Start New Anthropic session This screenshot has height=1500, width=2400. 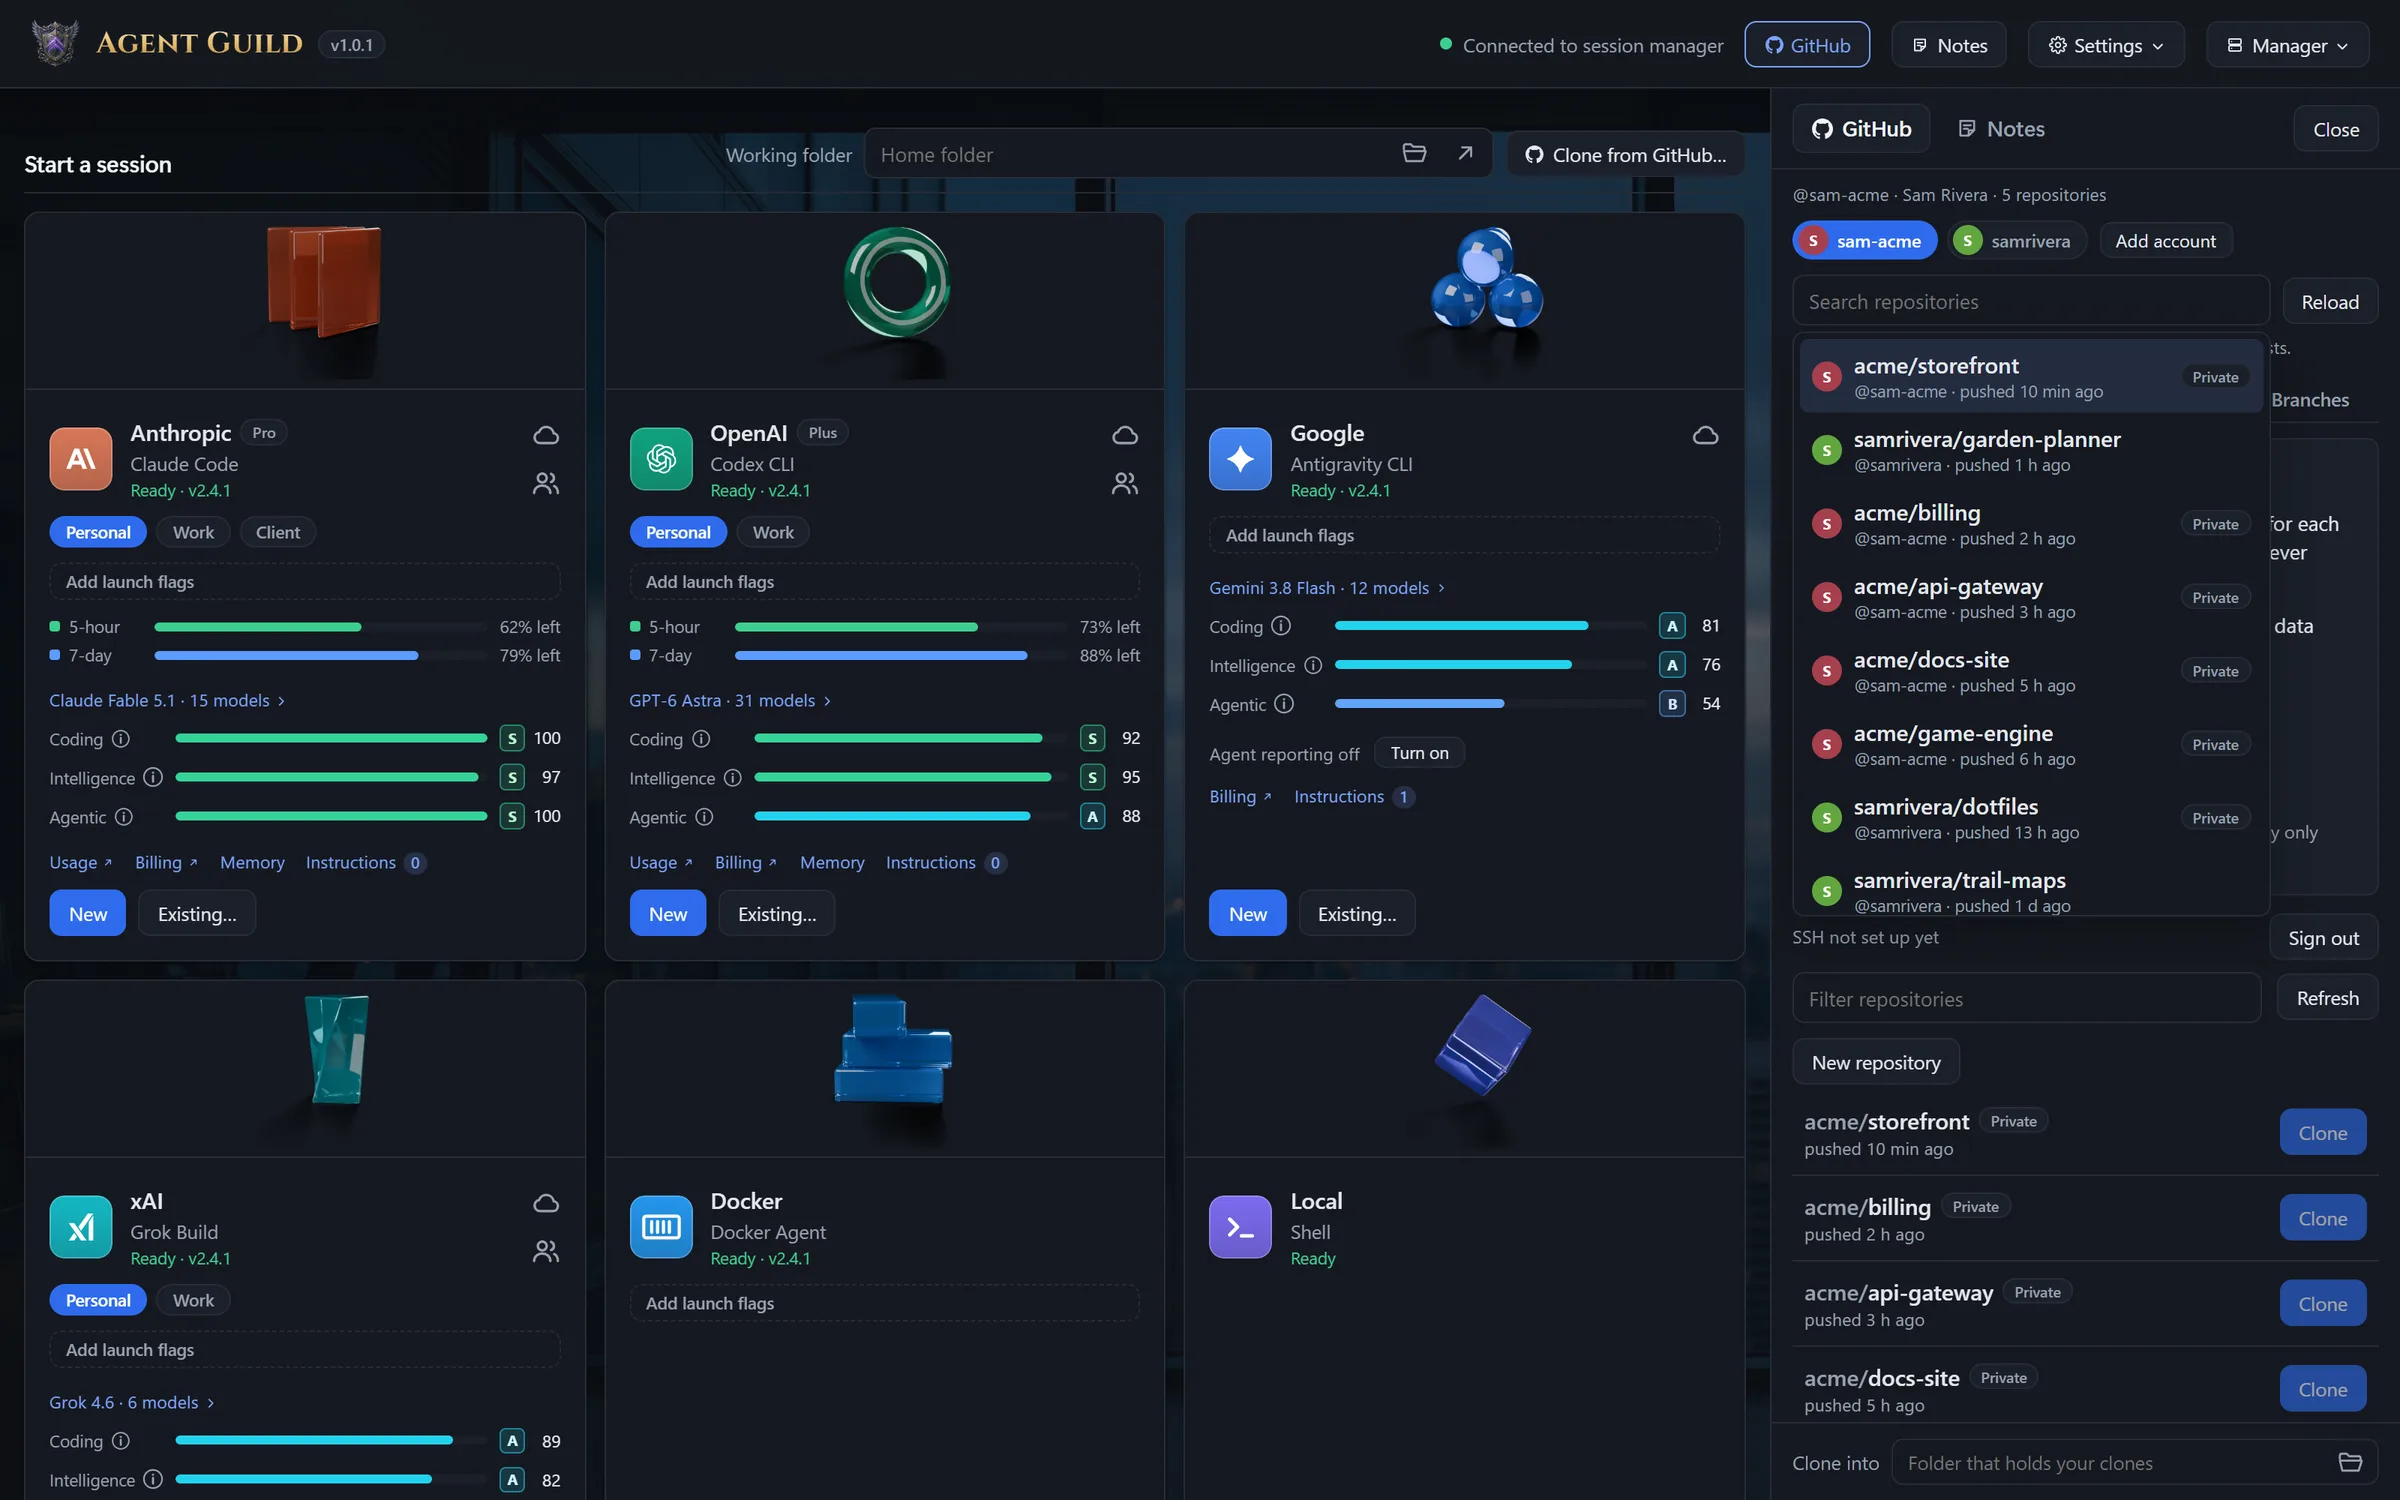coord(88,913)
